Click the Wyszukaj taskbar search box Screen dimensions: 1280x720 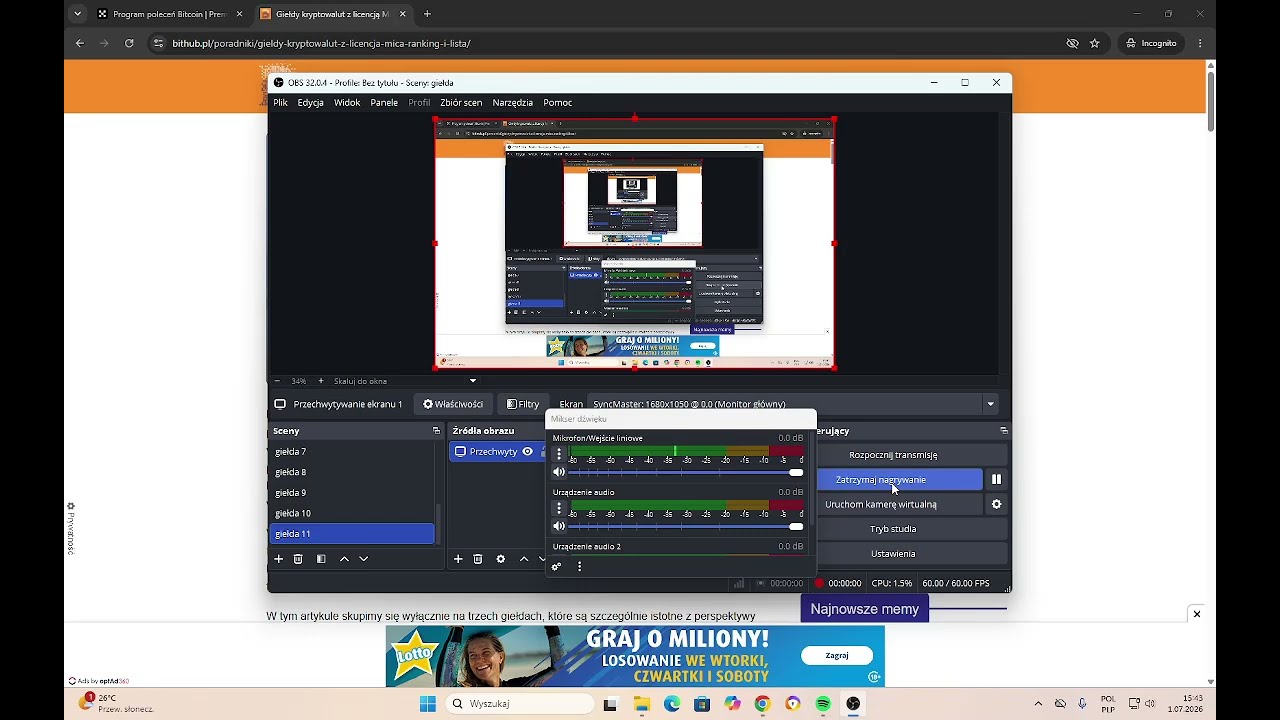(x=519, y=704)
